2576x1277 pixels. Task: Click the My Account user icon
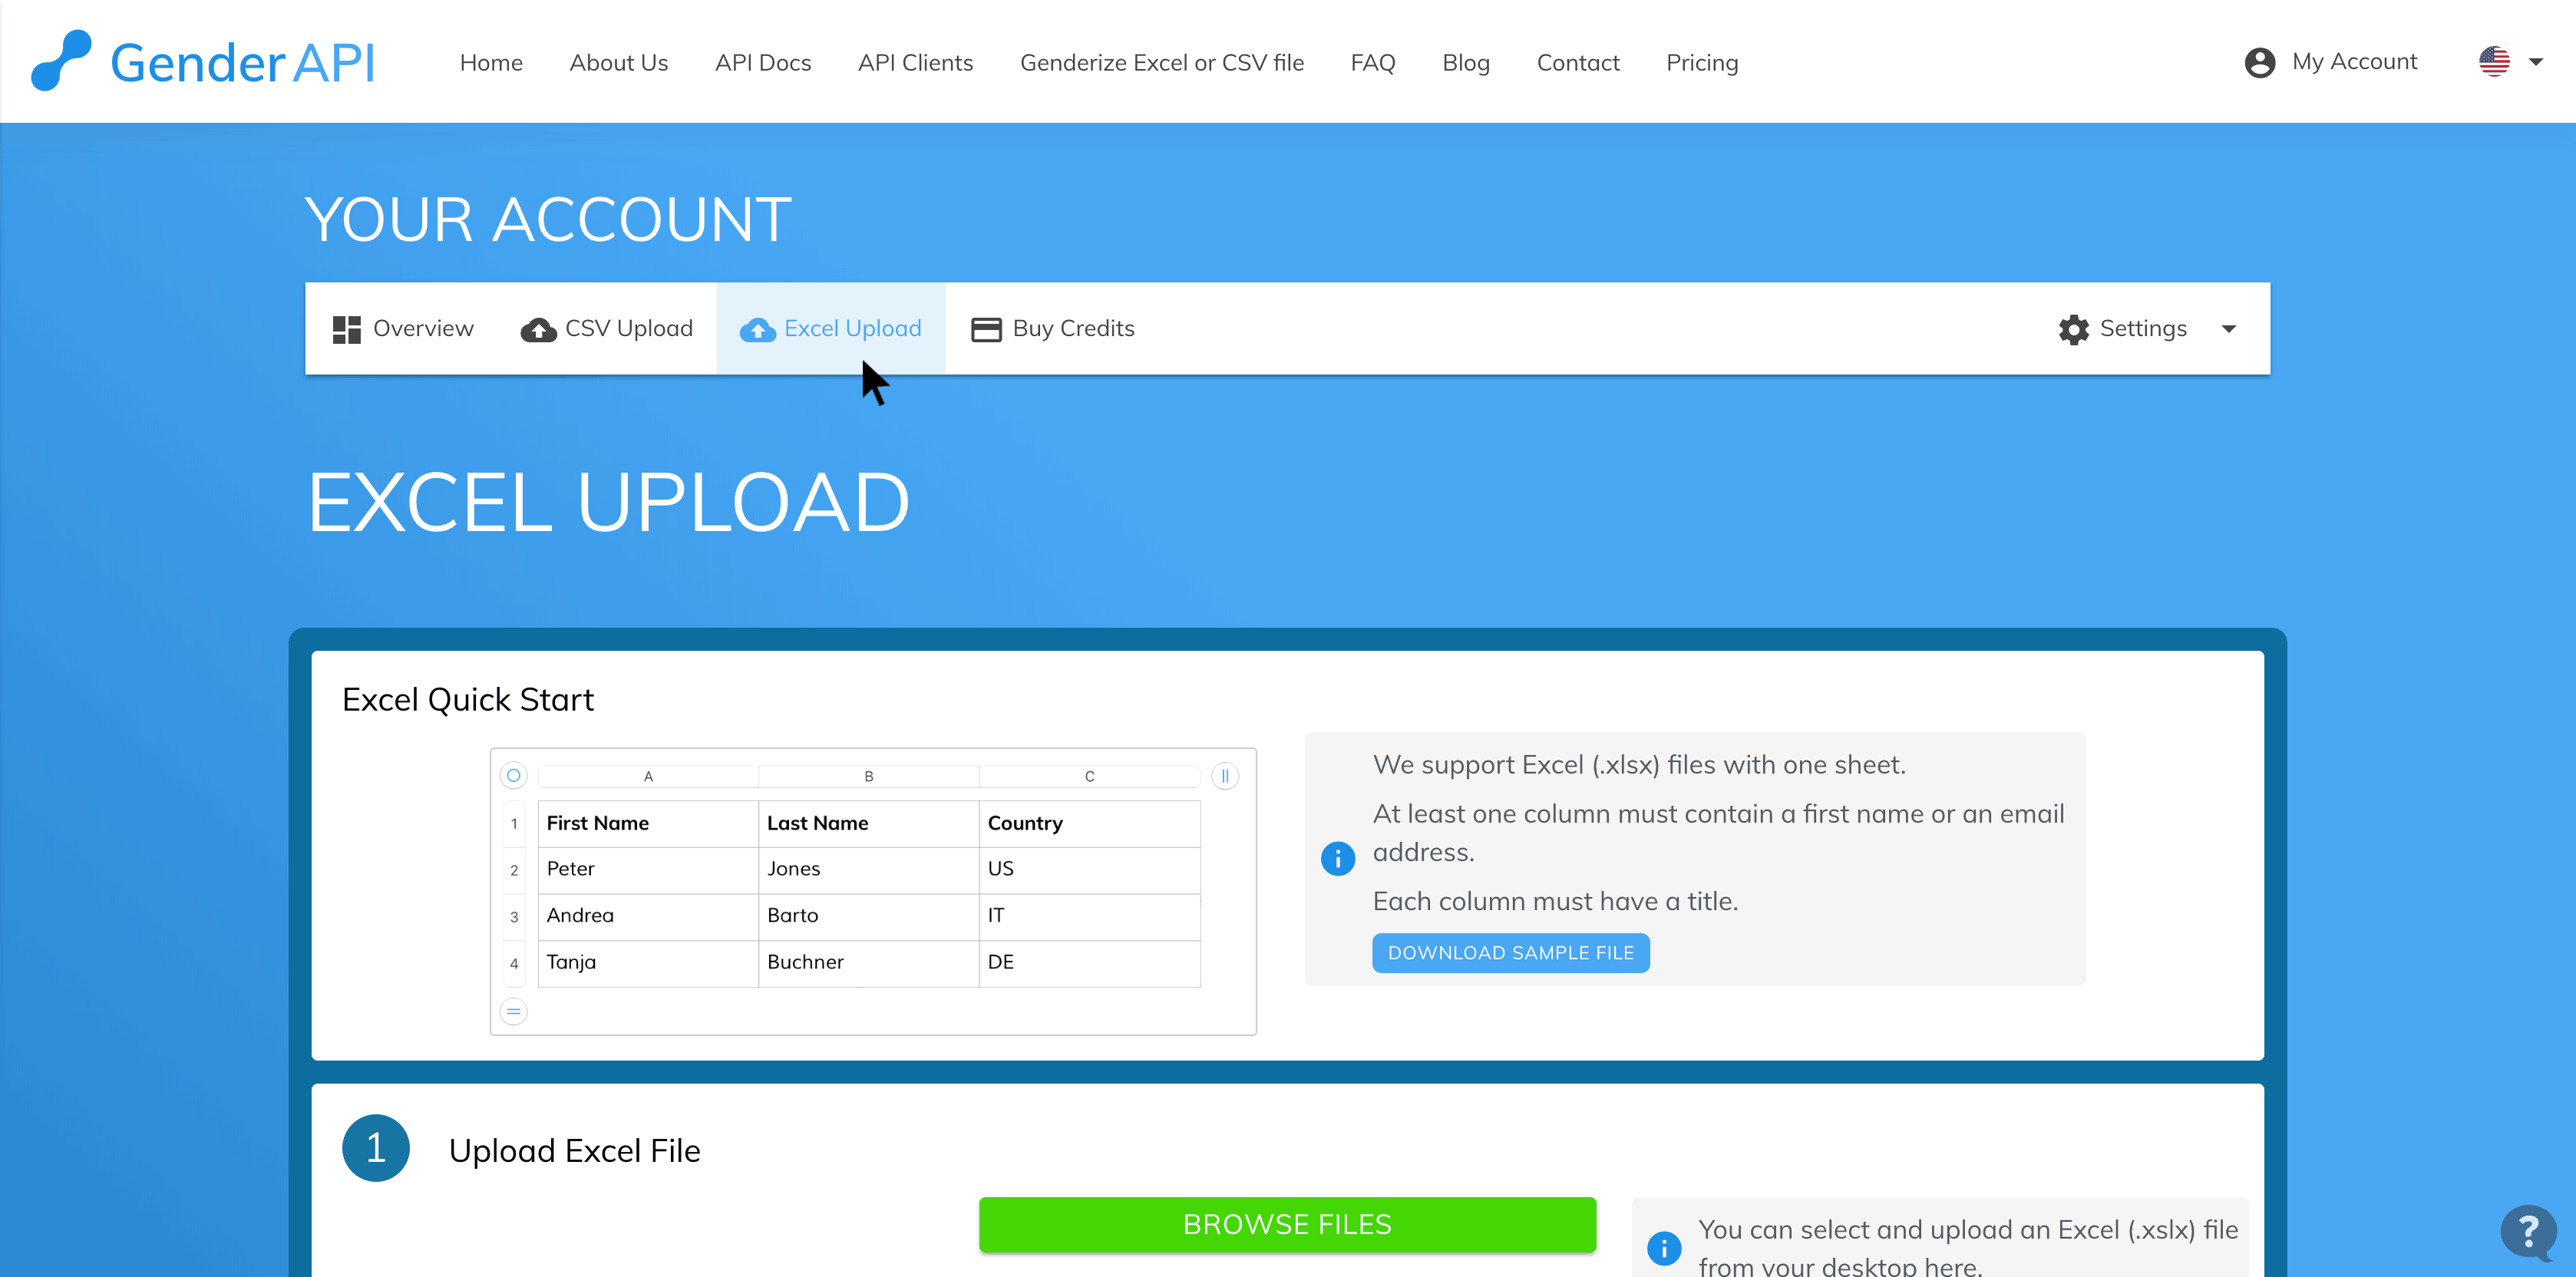pos(2259,62)
